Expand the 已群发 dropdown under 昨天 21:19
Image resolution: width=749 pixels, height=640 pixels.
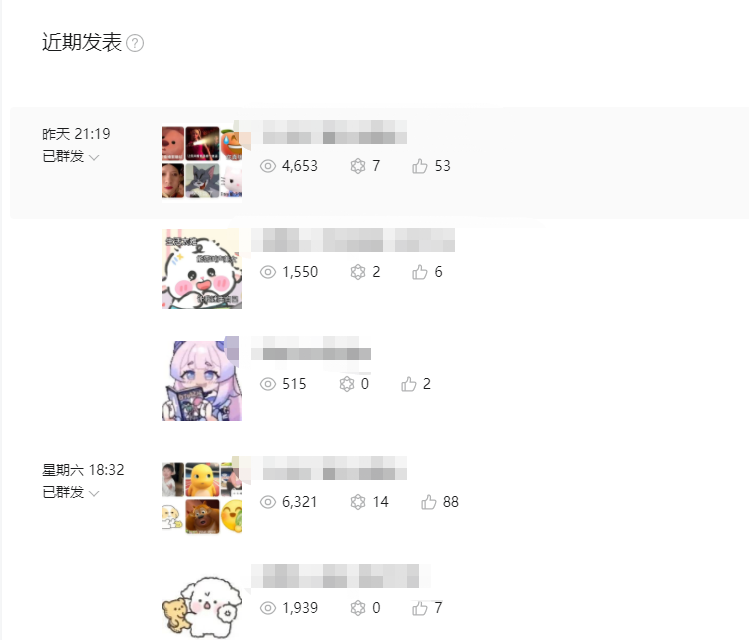coord(94,157)
